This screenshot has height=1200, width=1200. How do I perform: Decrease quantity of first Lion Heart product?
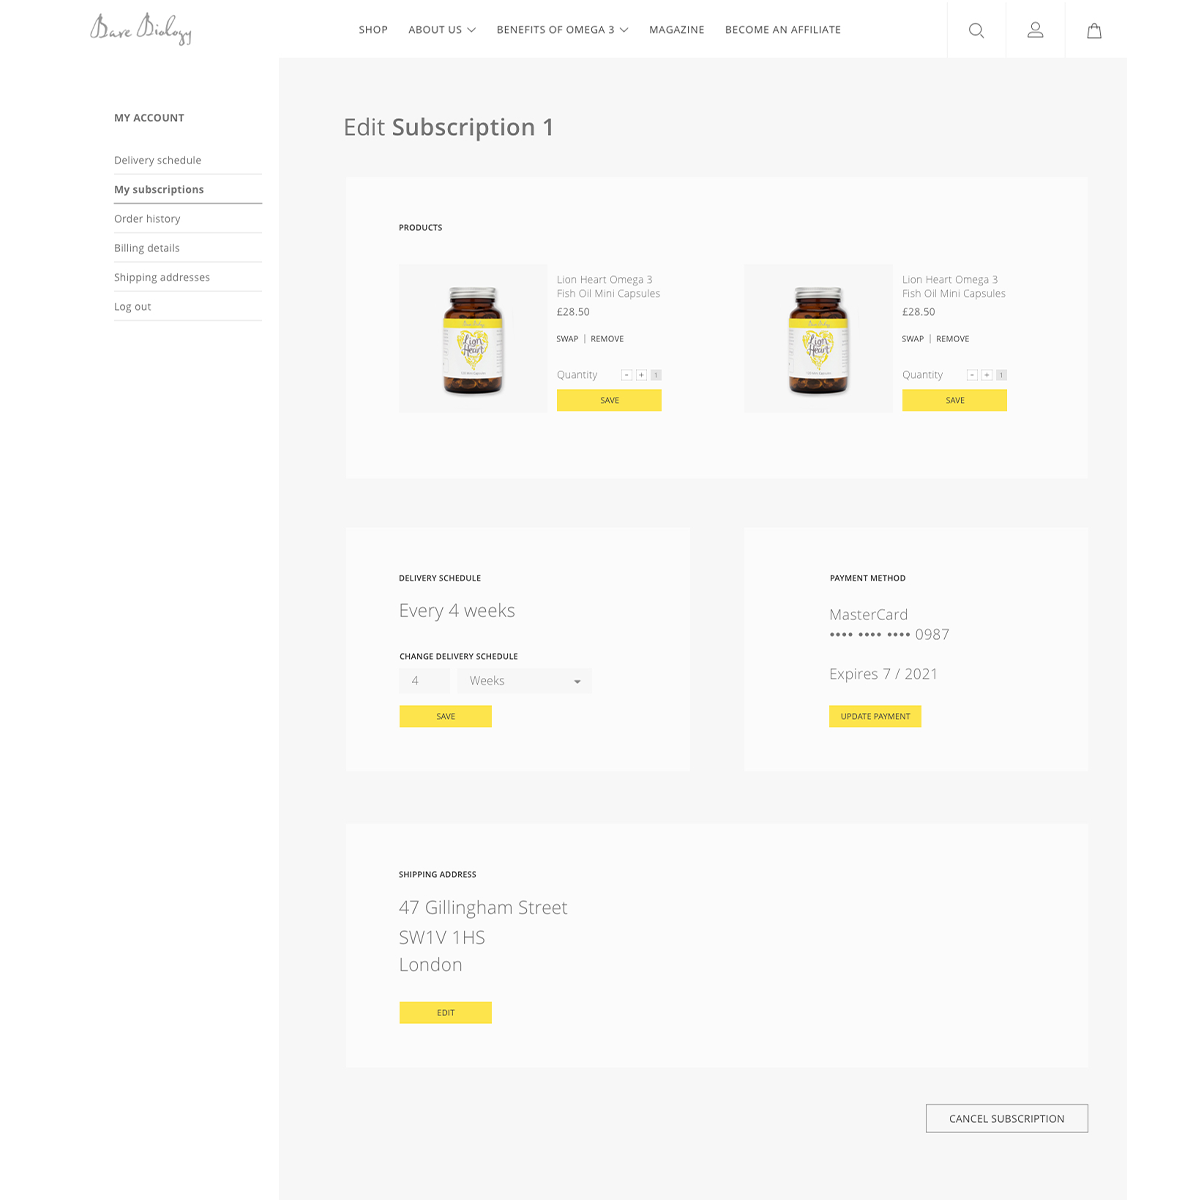click(x=627, y=375)
